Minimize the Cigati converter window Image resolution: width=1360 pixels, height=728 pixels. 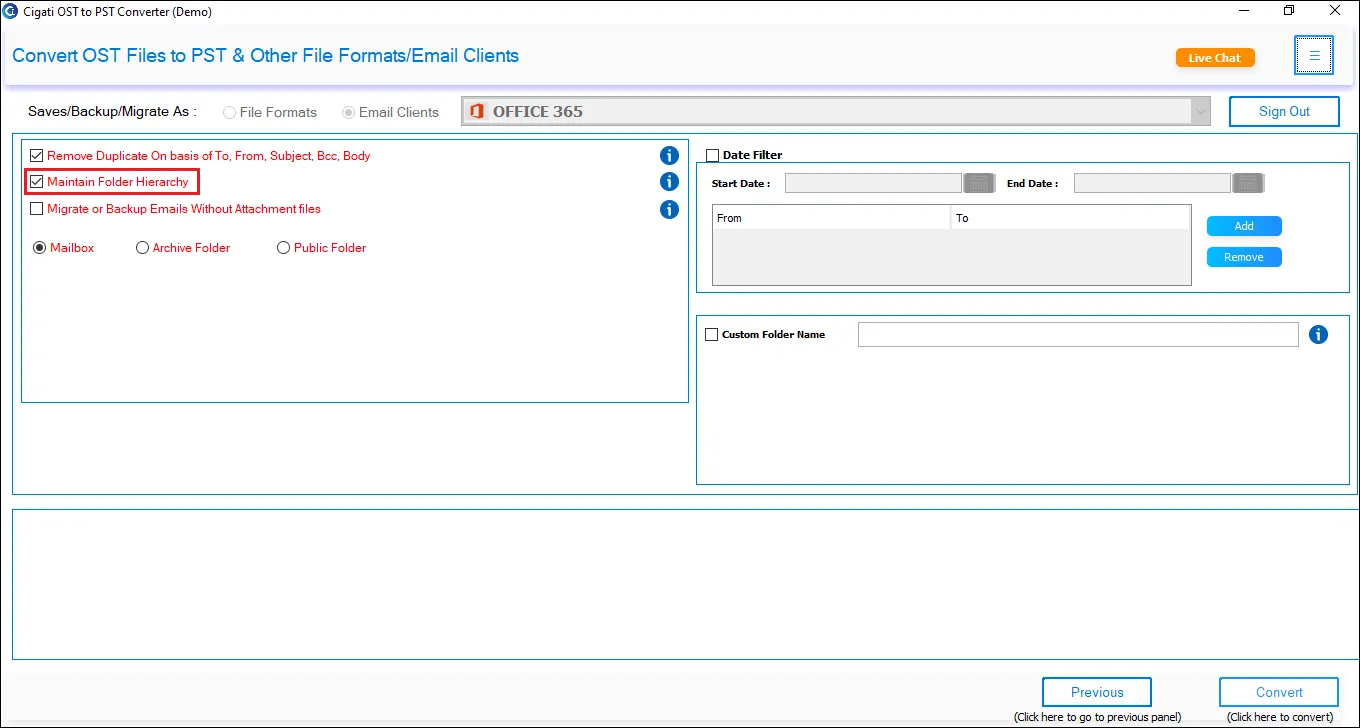coord(1244,11)
